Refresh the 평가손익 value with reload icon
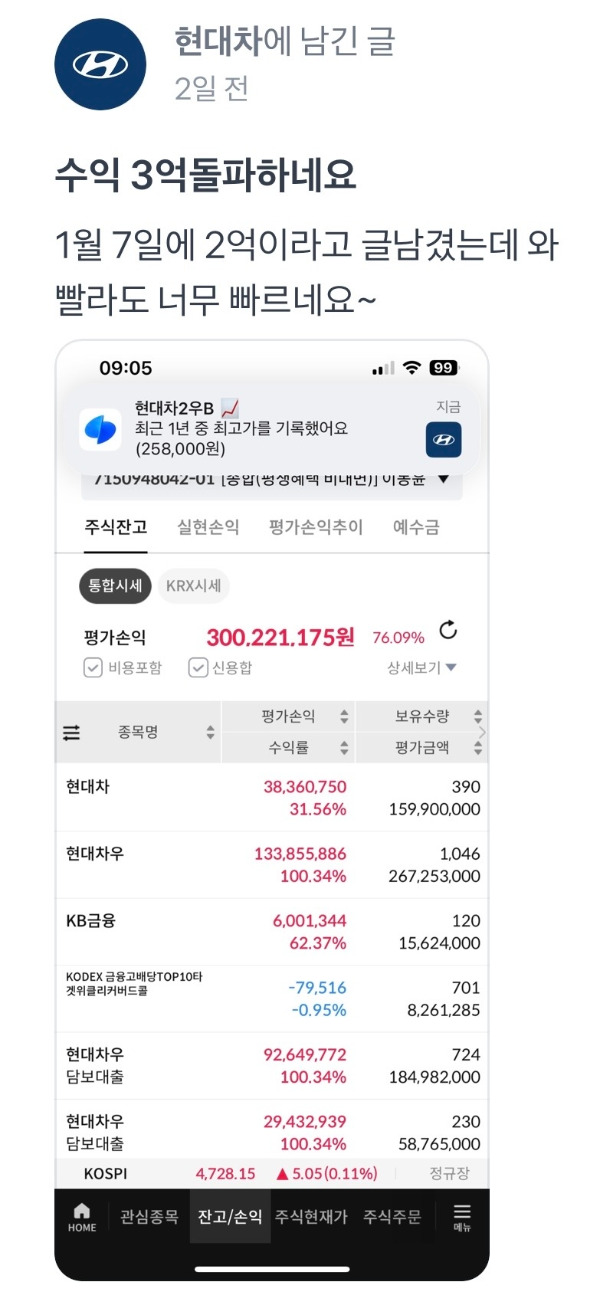Image resolution: width=600 pixels, height=1301 pixels. 448,630
